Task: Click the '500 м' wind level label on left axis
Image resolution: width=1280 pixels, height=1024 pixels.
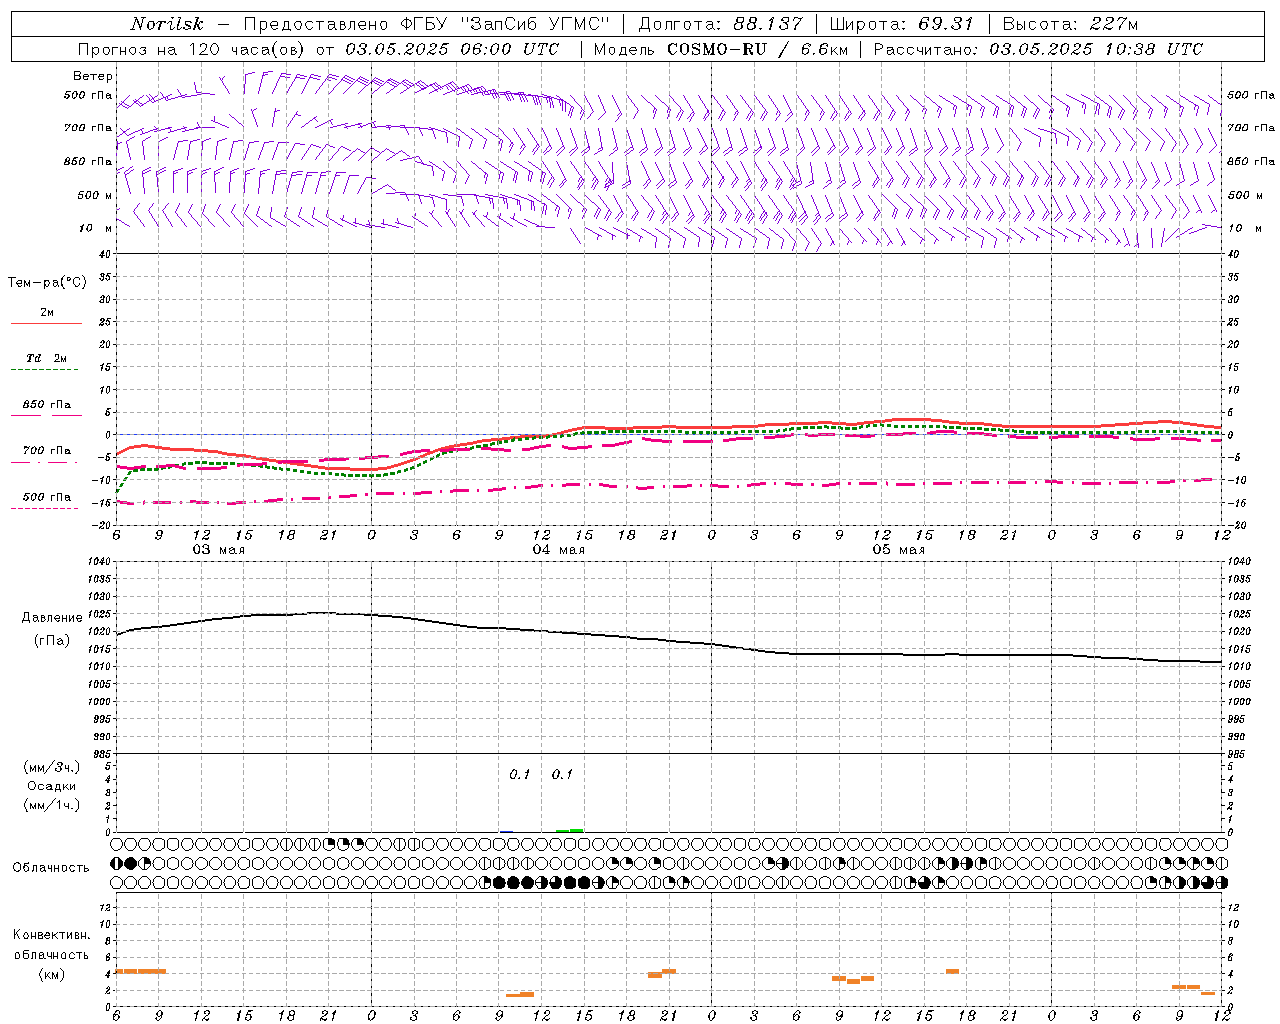Action: click(95, 195)
